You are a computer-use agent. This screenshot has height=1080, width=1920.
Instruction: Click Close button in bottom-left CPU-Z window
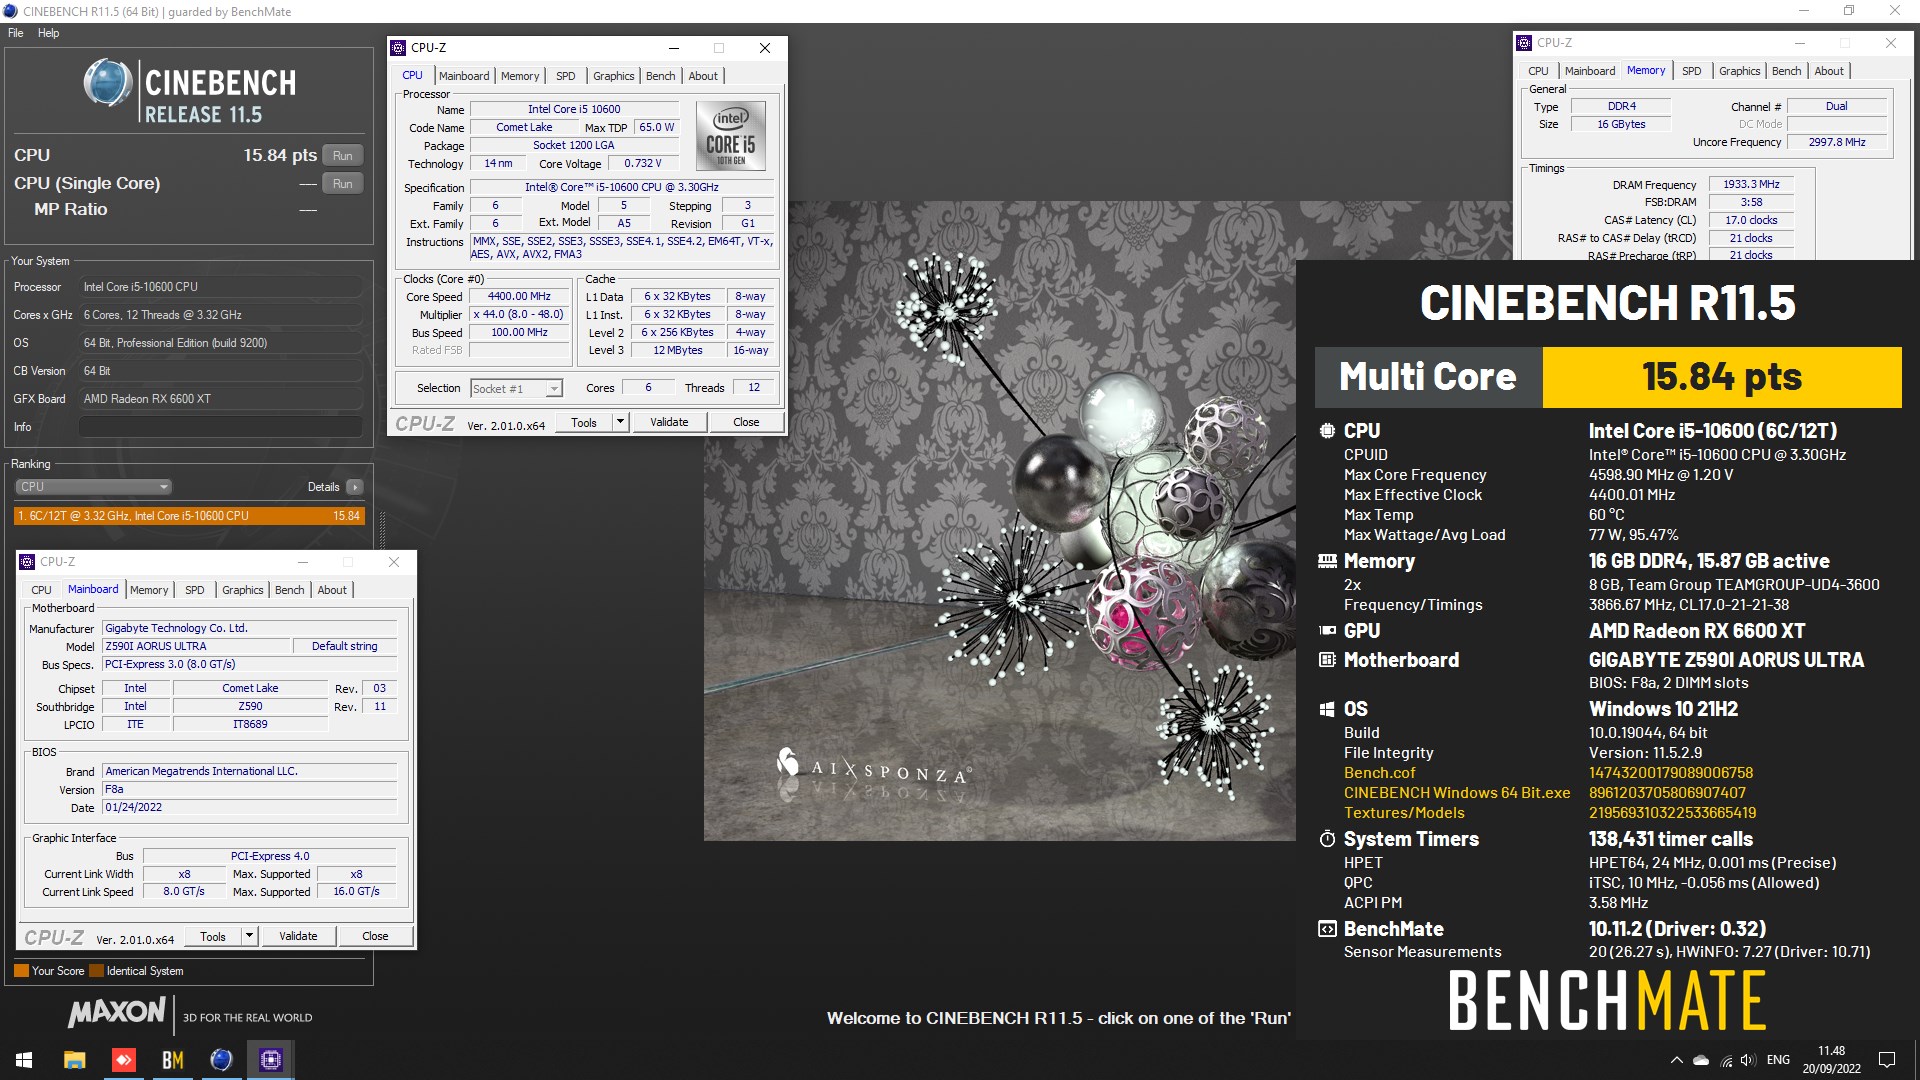click(375, 937)
